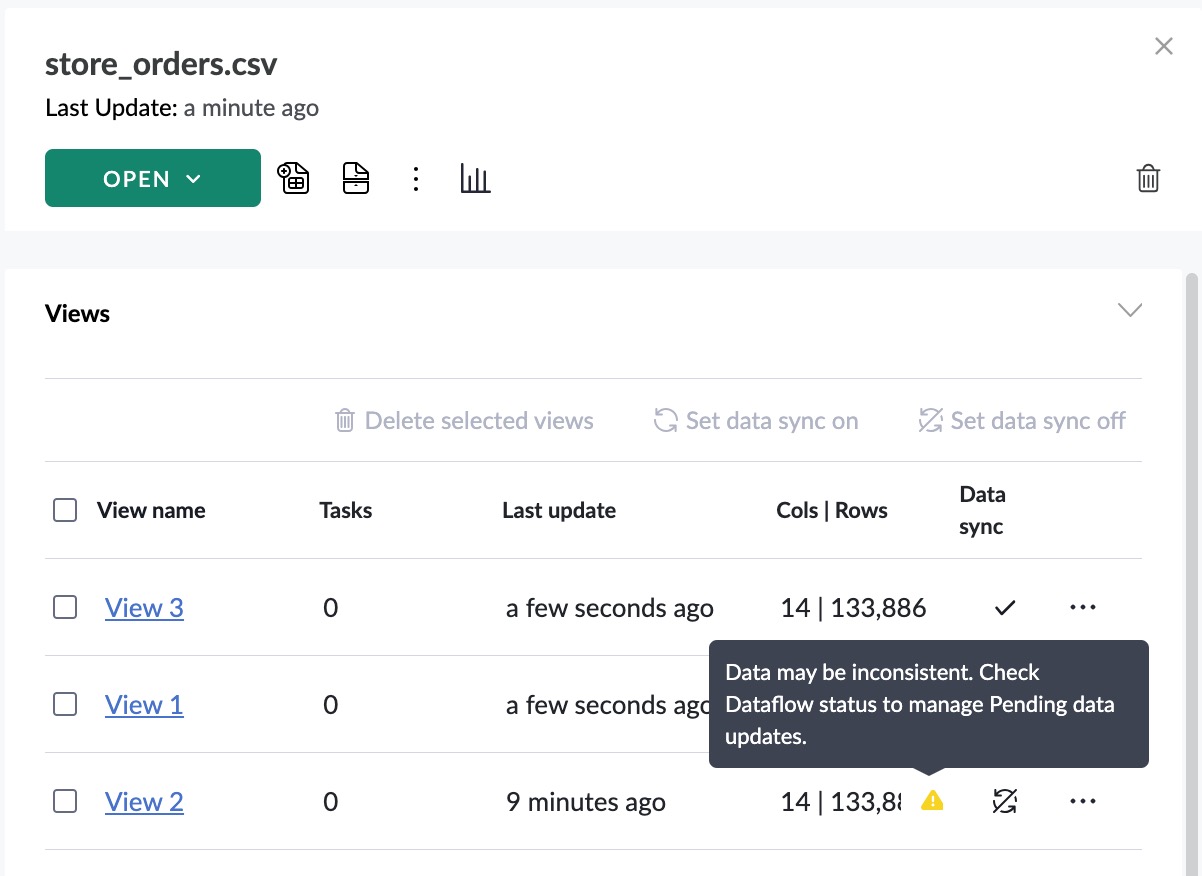Screen dimensions: 1202x876
Task: Click the trash icon to delete store_orders.csv
Action: click(1148, 178)
